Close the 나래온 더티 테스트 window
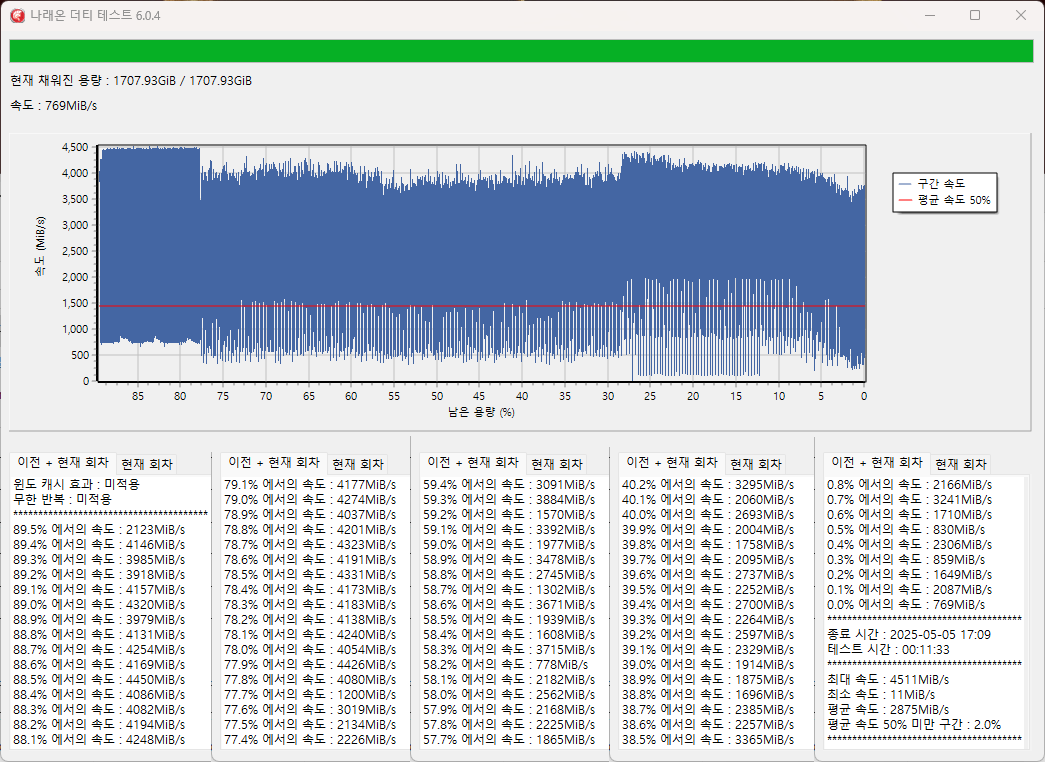Viewport: 1045px width, 762px height. [1020, 15]
